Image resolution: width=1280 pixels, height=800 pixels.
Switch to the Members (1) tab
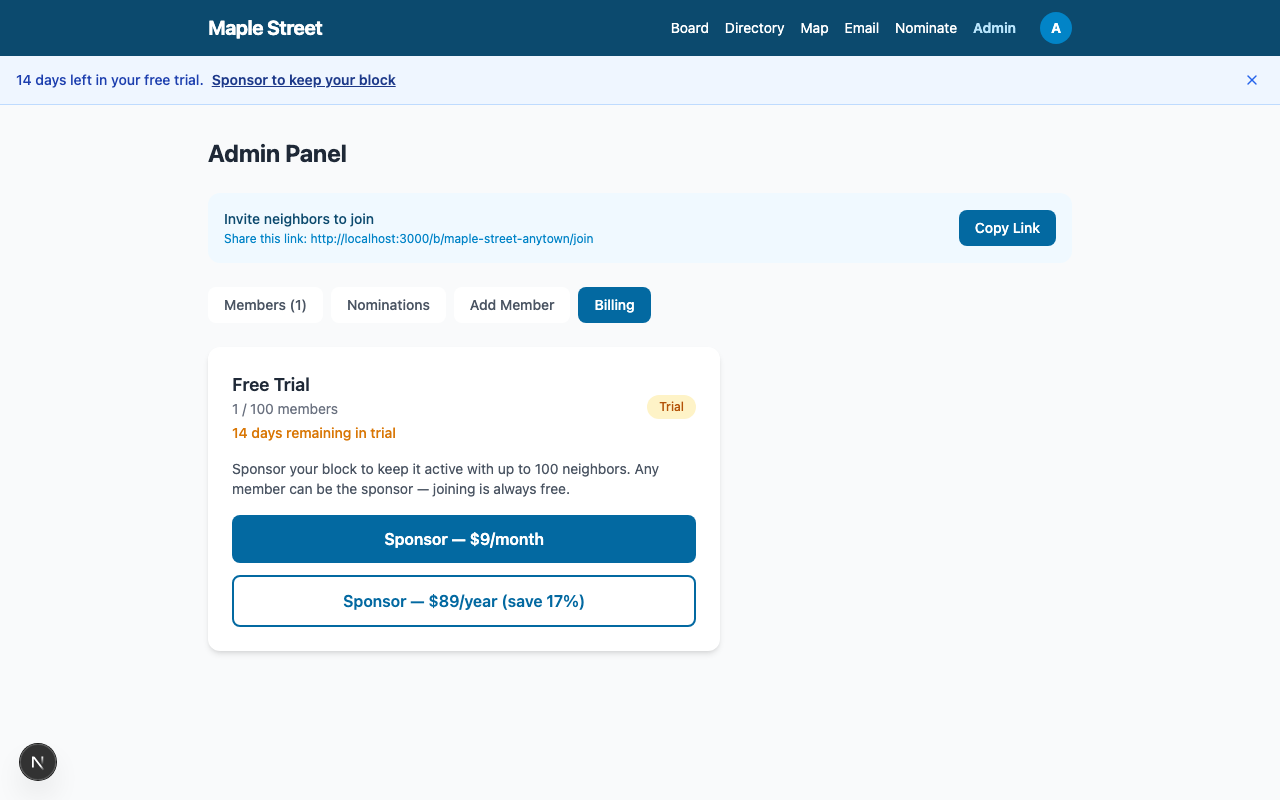coord(265,305)
